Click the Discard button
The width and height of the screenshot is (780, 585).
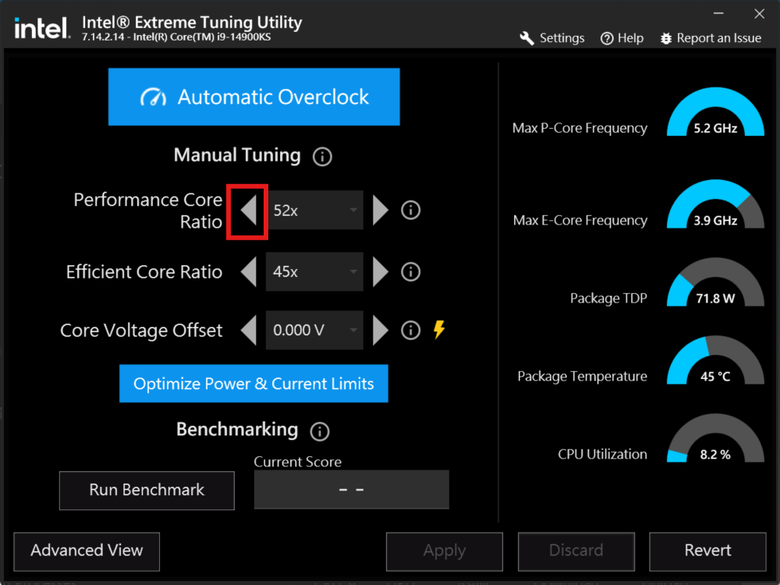click(x=576, y=551)
